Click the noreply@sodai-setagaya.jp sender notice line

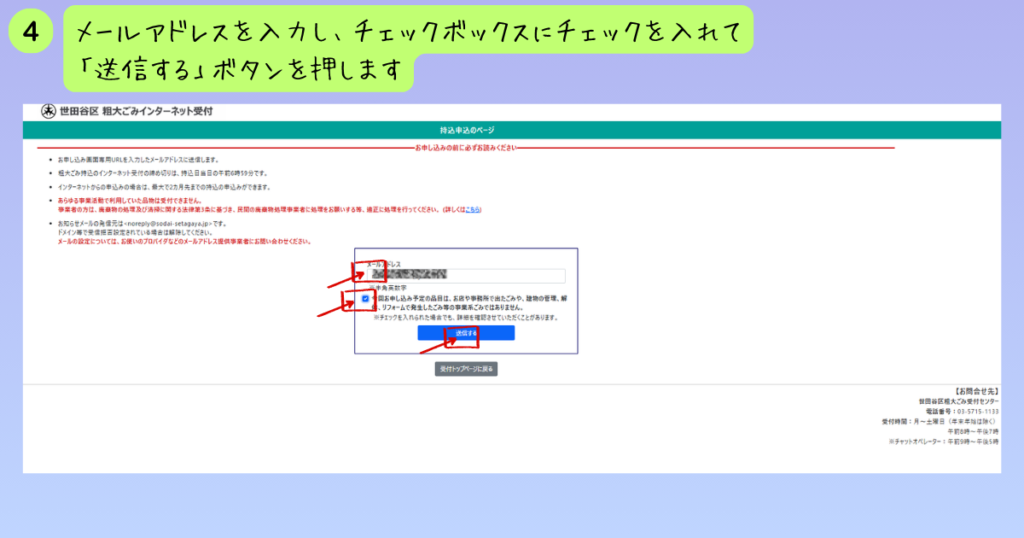pos(142,223)
